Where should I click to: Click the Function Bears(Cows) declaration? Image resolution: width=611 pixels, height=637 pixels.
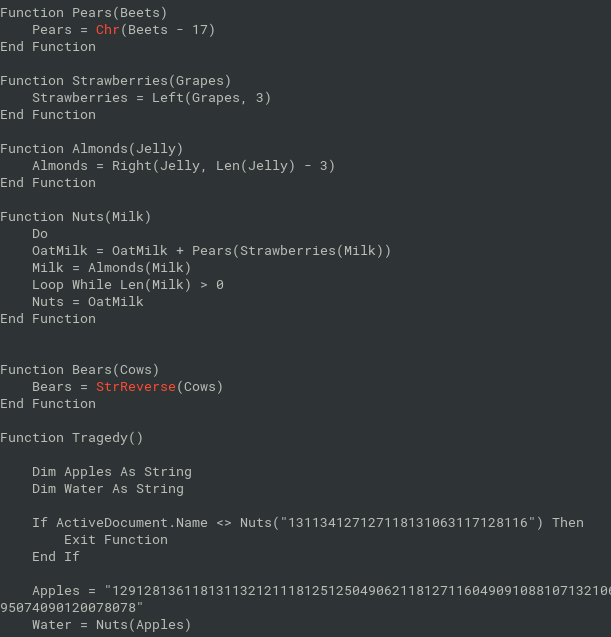[x=80, y=370]
